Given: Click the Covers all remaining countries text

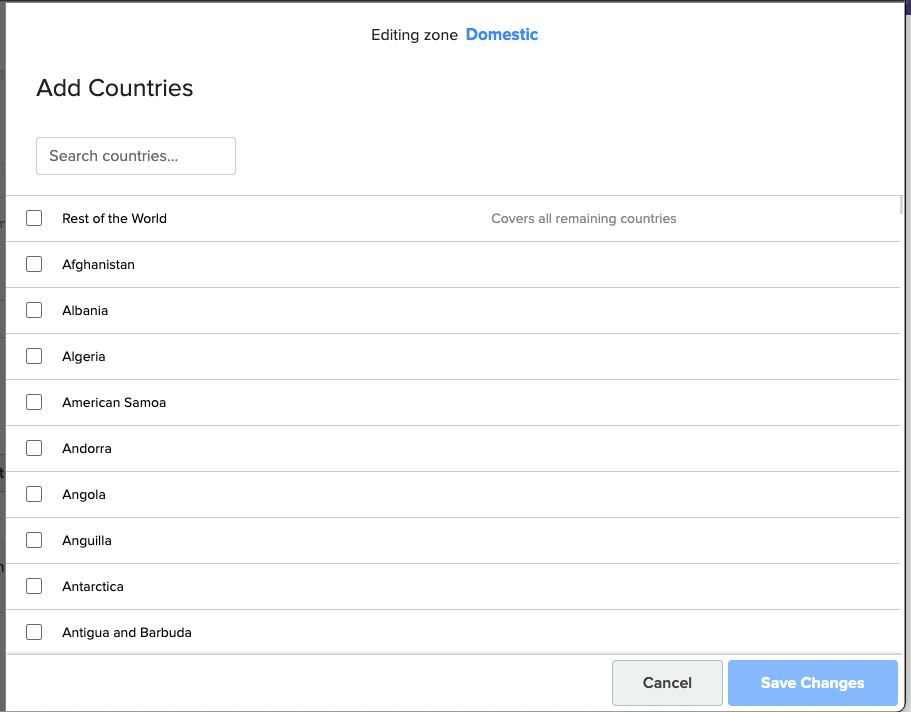Looking at the screenshot, I should (x=584, y=219).
